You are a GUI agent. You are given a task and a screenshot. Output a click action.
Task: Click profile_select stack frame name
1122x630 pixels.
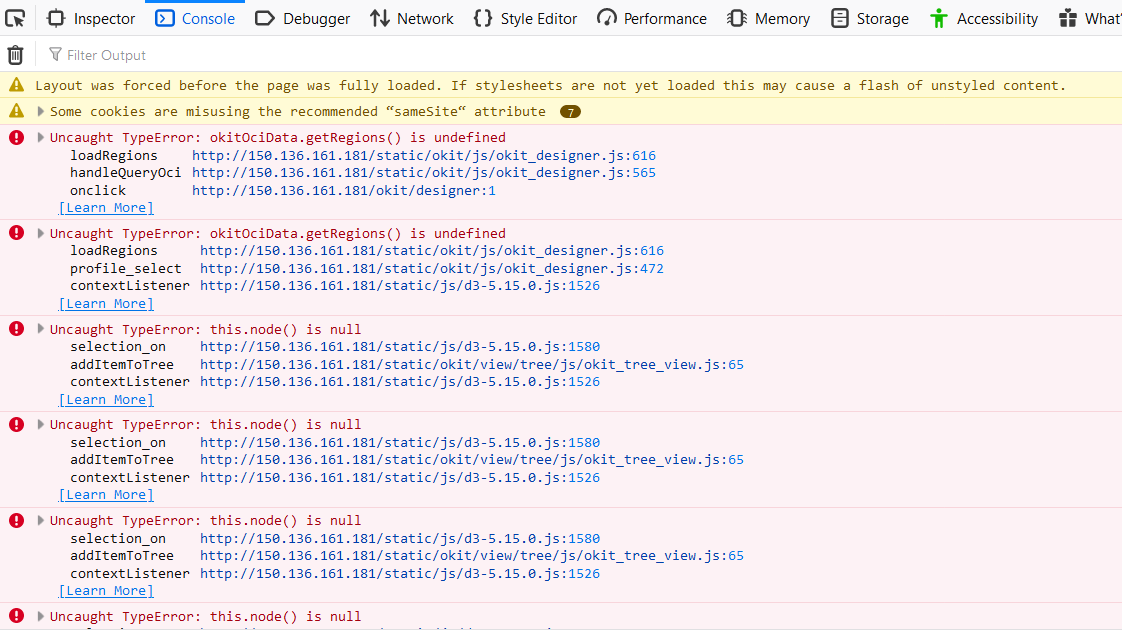coord(126,268)
